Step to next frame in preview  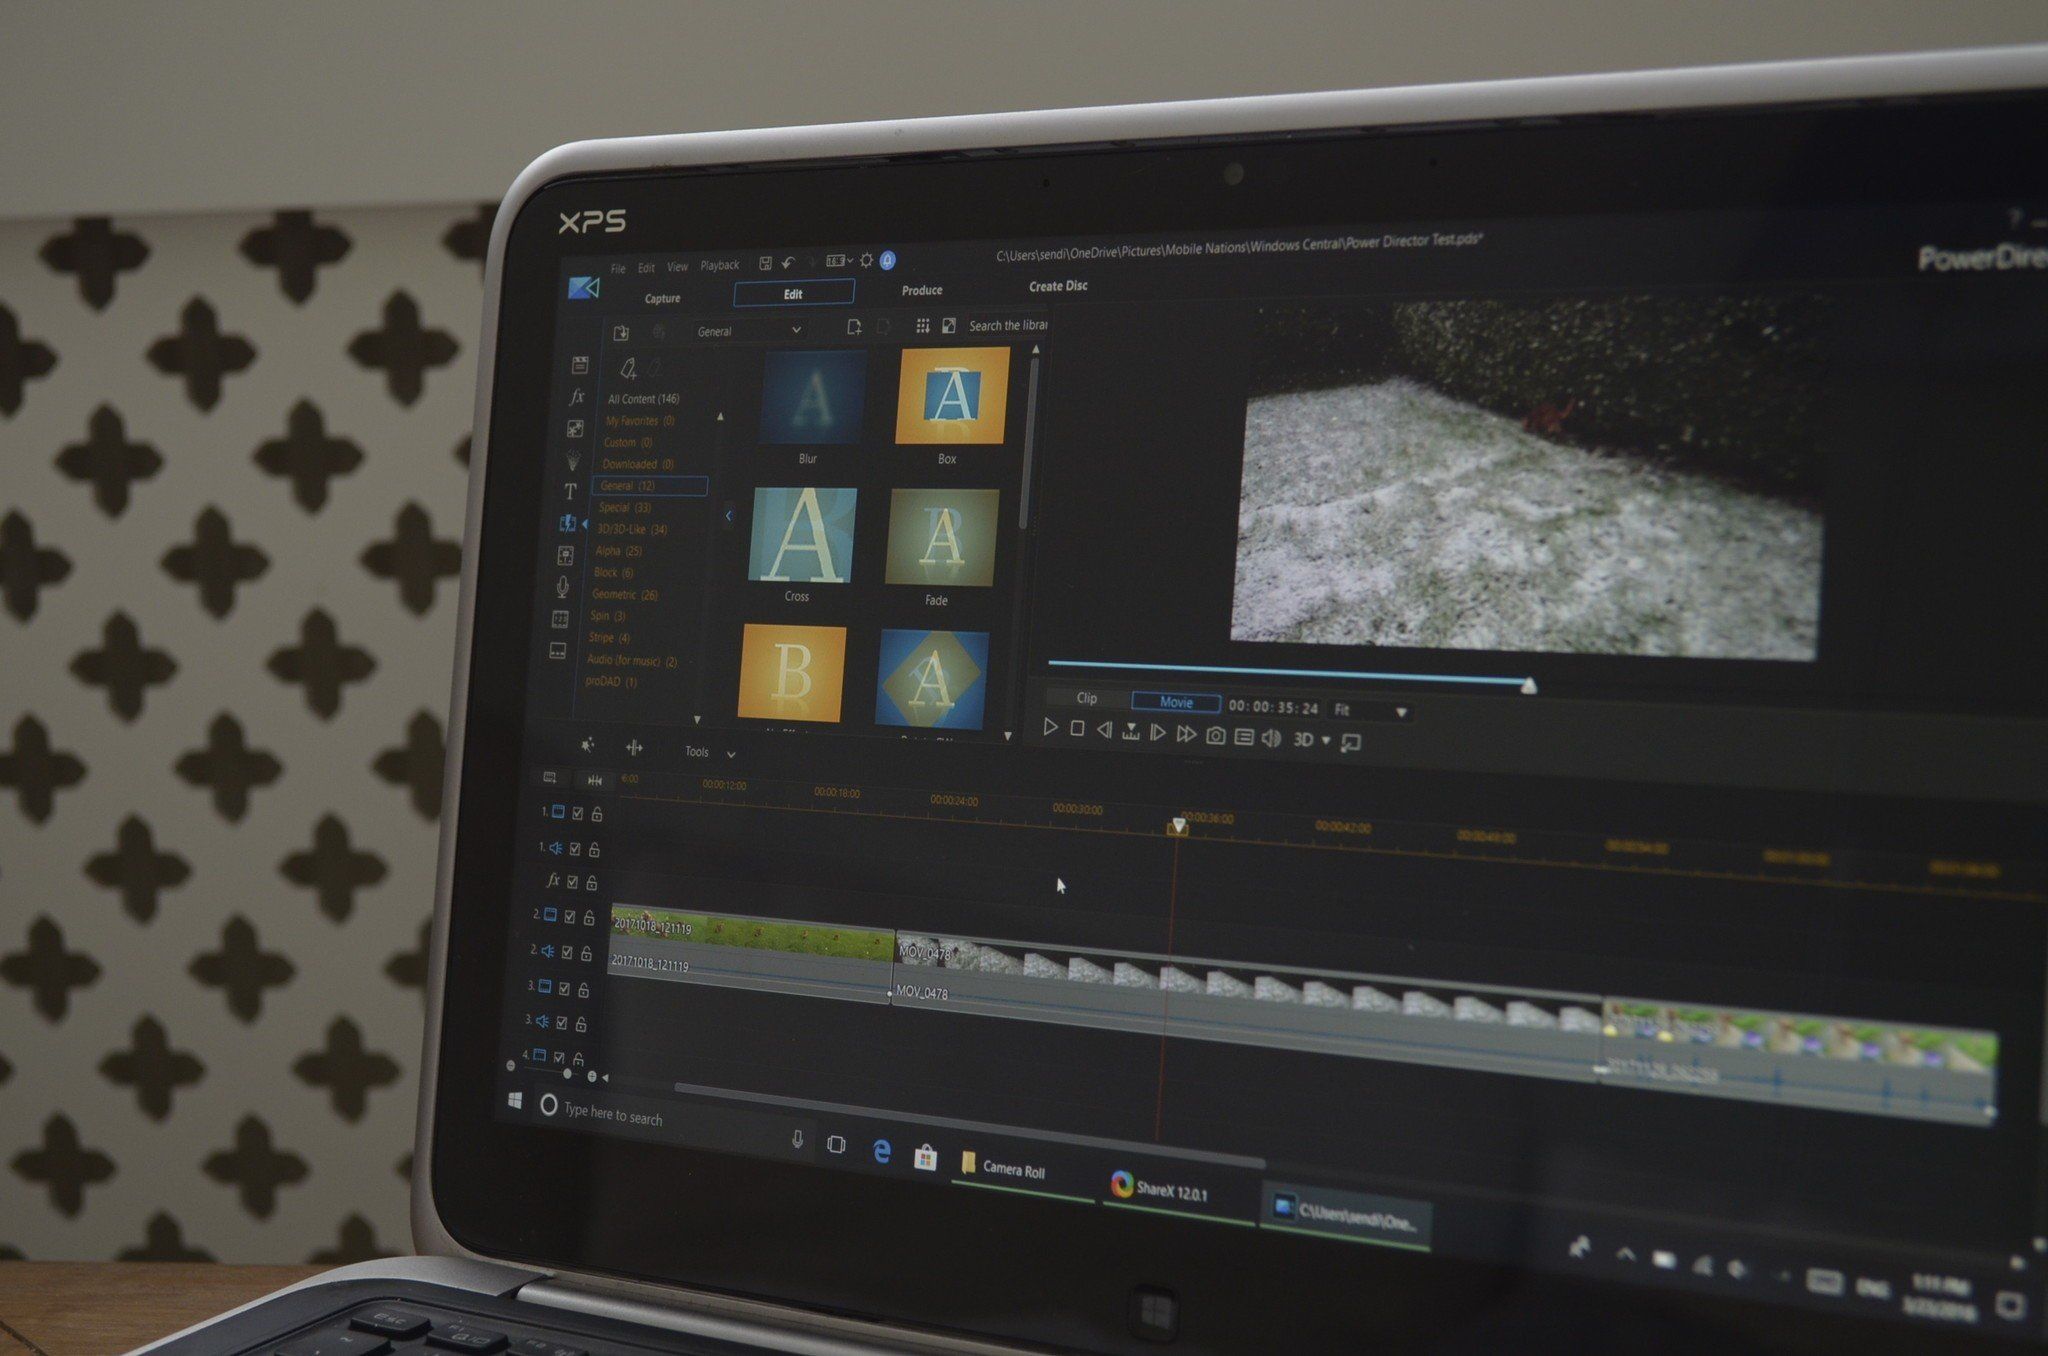1158,733
